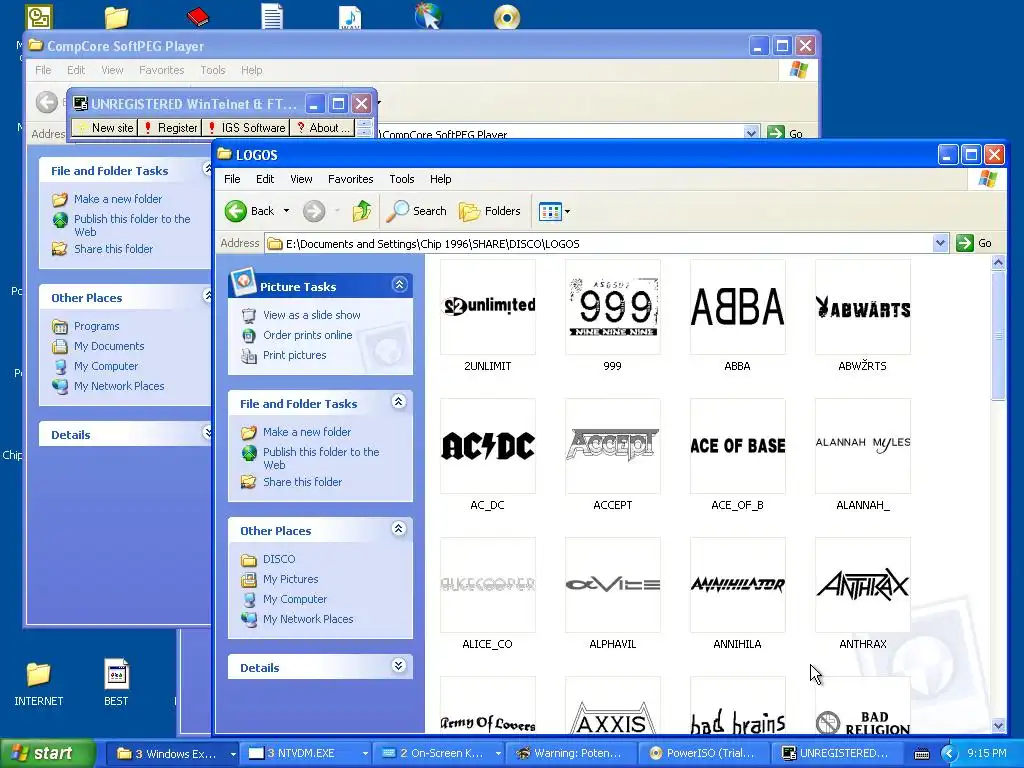Click About in WinTelnet toolbar
1024x768 pixels.
(323, 128)
